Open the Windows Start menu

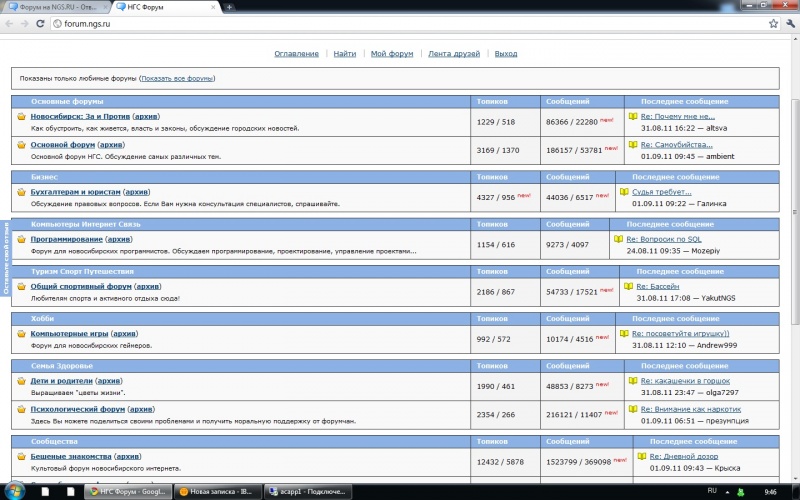tap(12, 491)
